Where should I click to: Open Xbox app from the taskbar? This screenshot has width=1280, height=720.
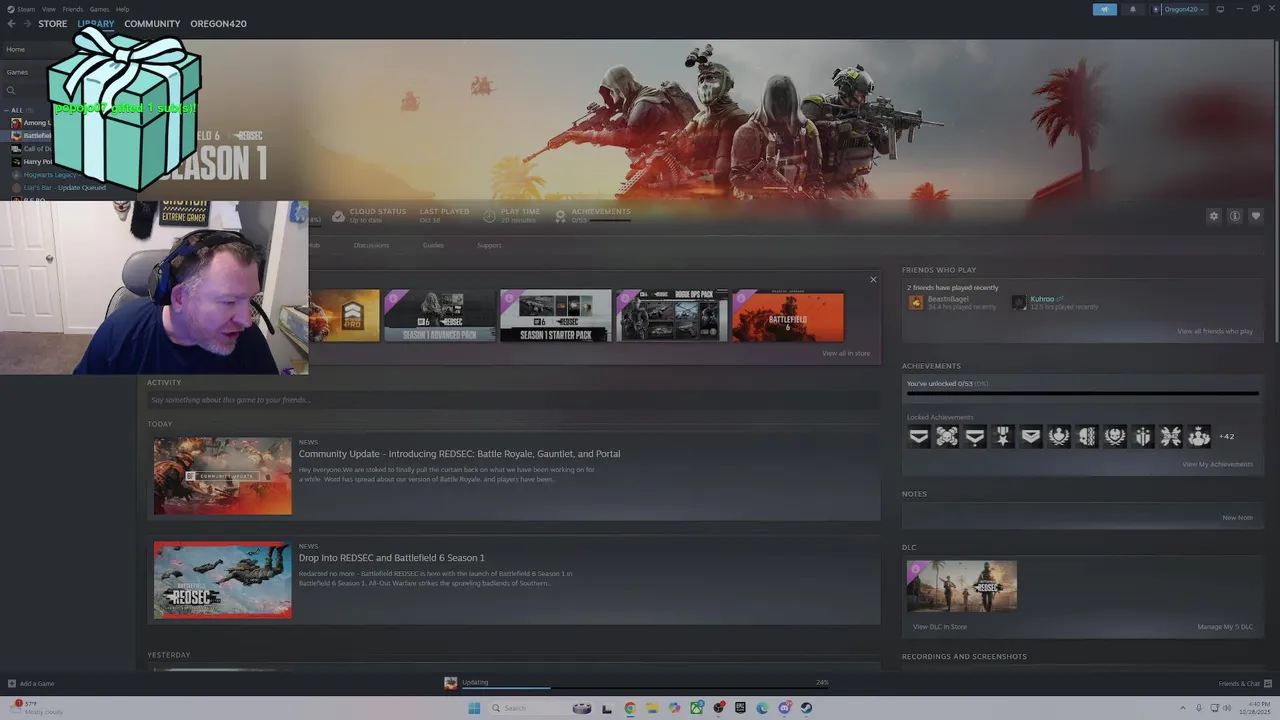coord(696,708)
